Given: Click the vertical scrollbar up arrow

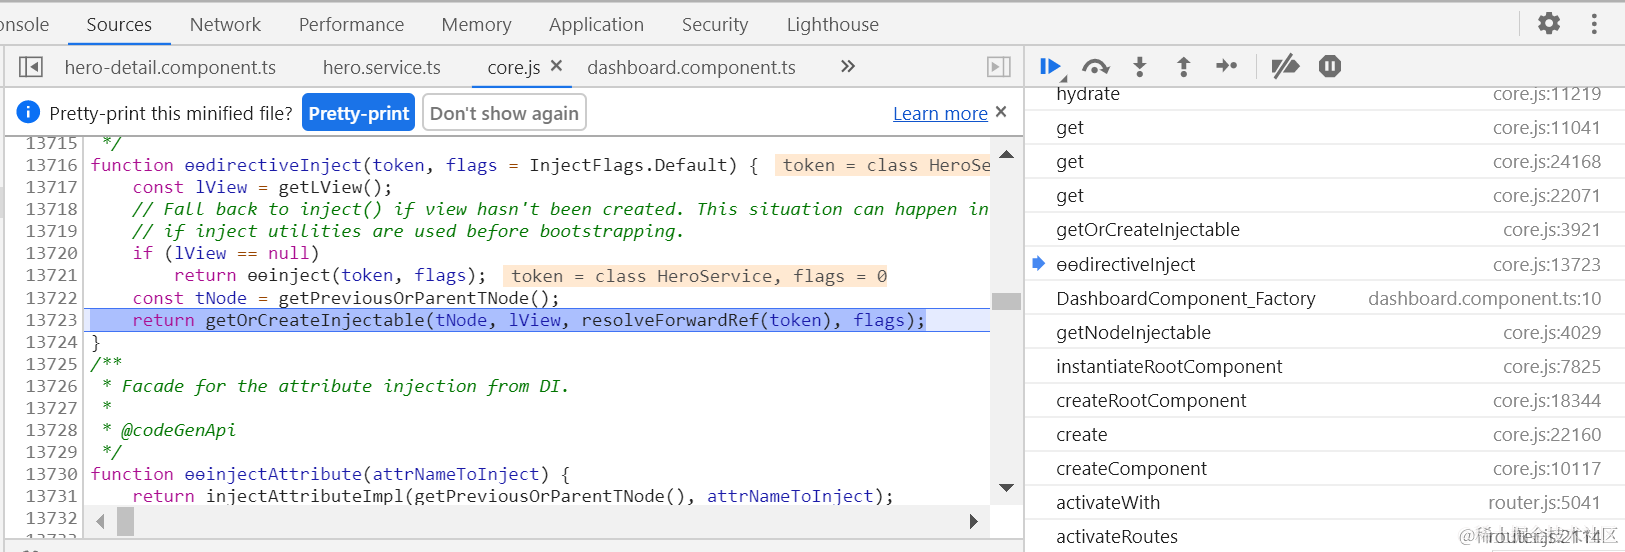Looking at the screenshot, I should (x=1007, y=154).
